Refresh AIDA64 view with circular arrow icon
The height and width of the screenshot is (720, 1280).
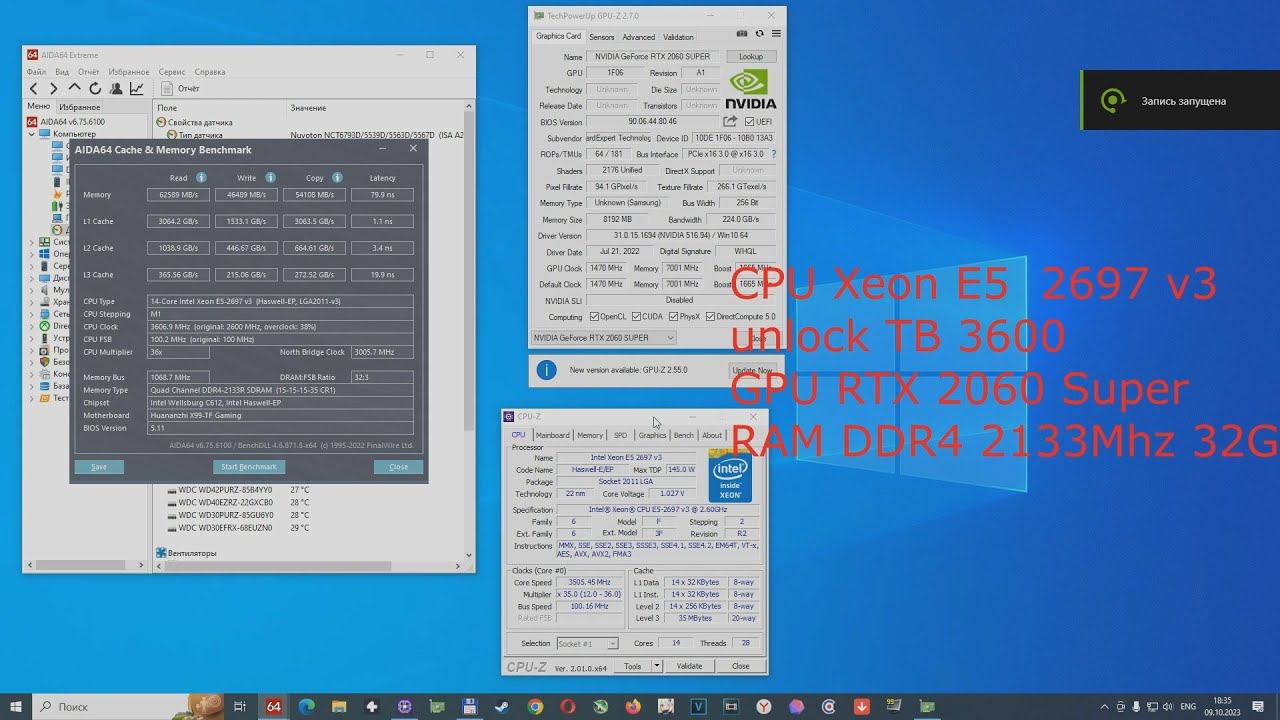click(95, 89)
